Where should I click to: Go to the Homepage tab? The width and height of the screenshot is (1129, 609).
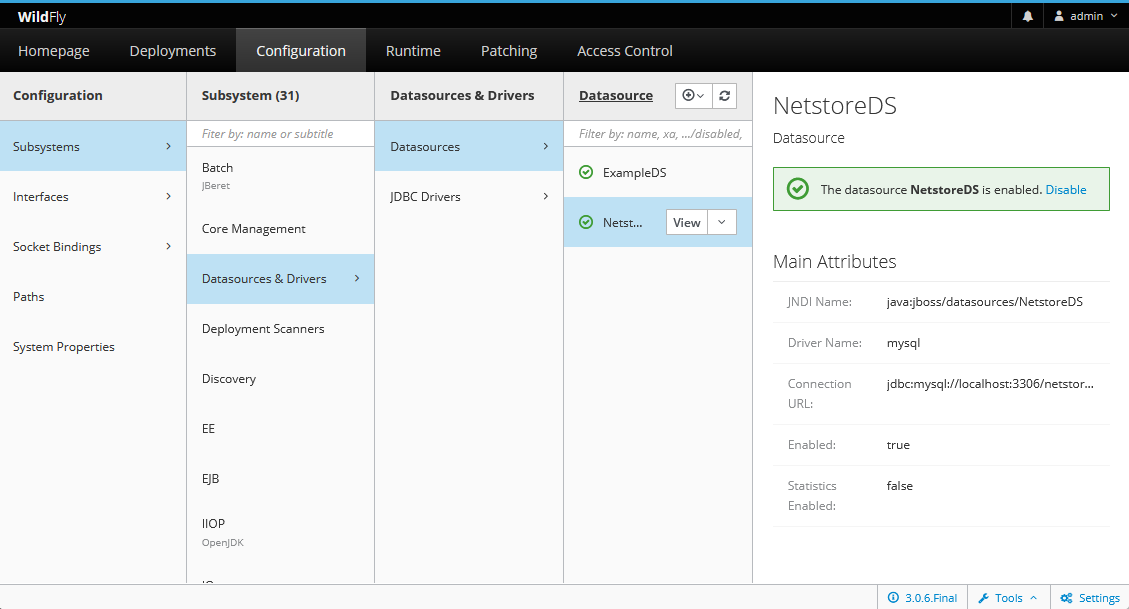coord(54,51)
